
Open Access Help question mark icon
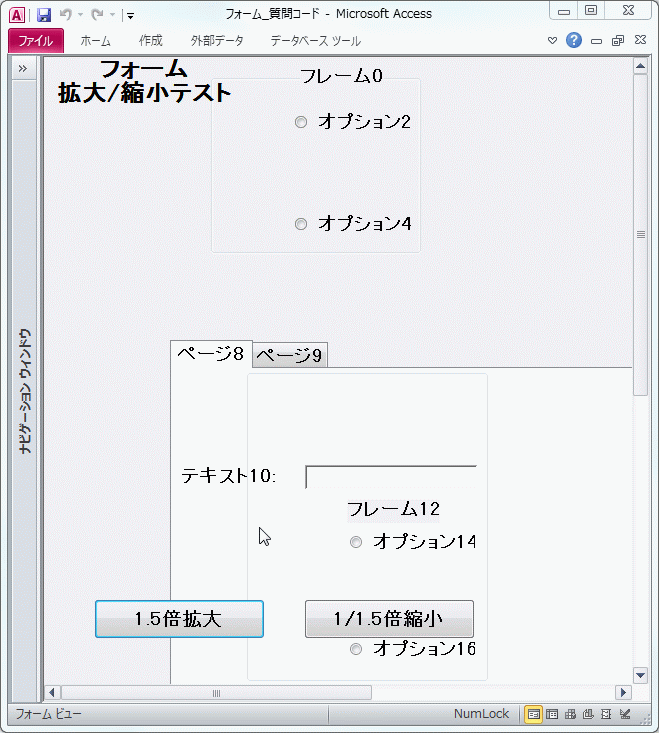(574, 40)
